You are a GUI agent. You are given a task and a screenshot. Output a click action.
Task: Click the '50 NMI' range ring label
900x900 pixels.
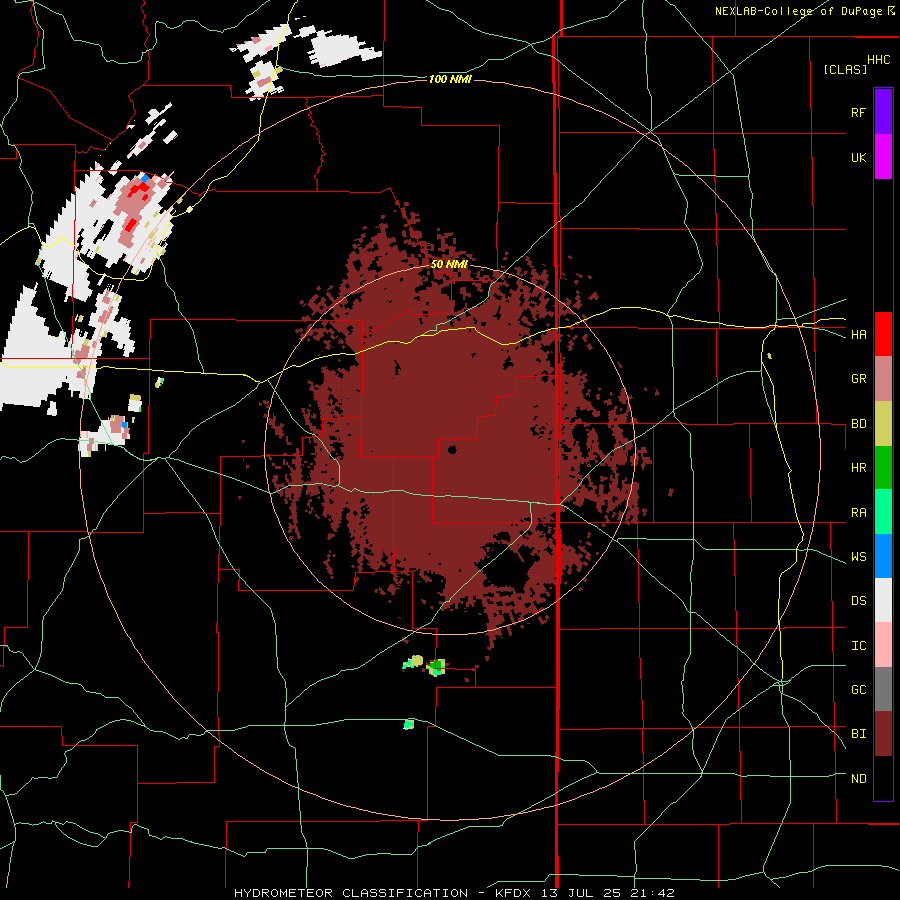pyautogui.click(x=449, y=265)
